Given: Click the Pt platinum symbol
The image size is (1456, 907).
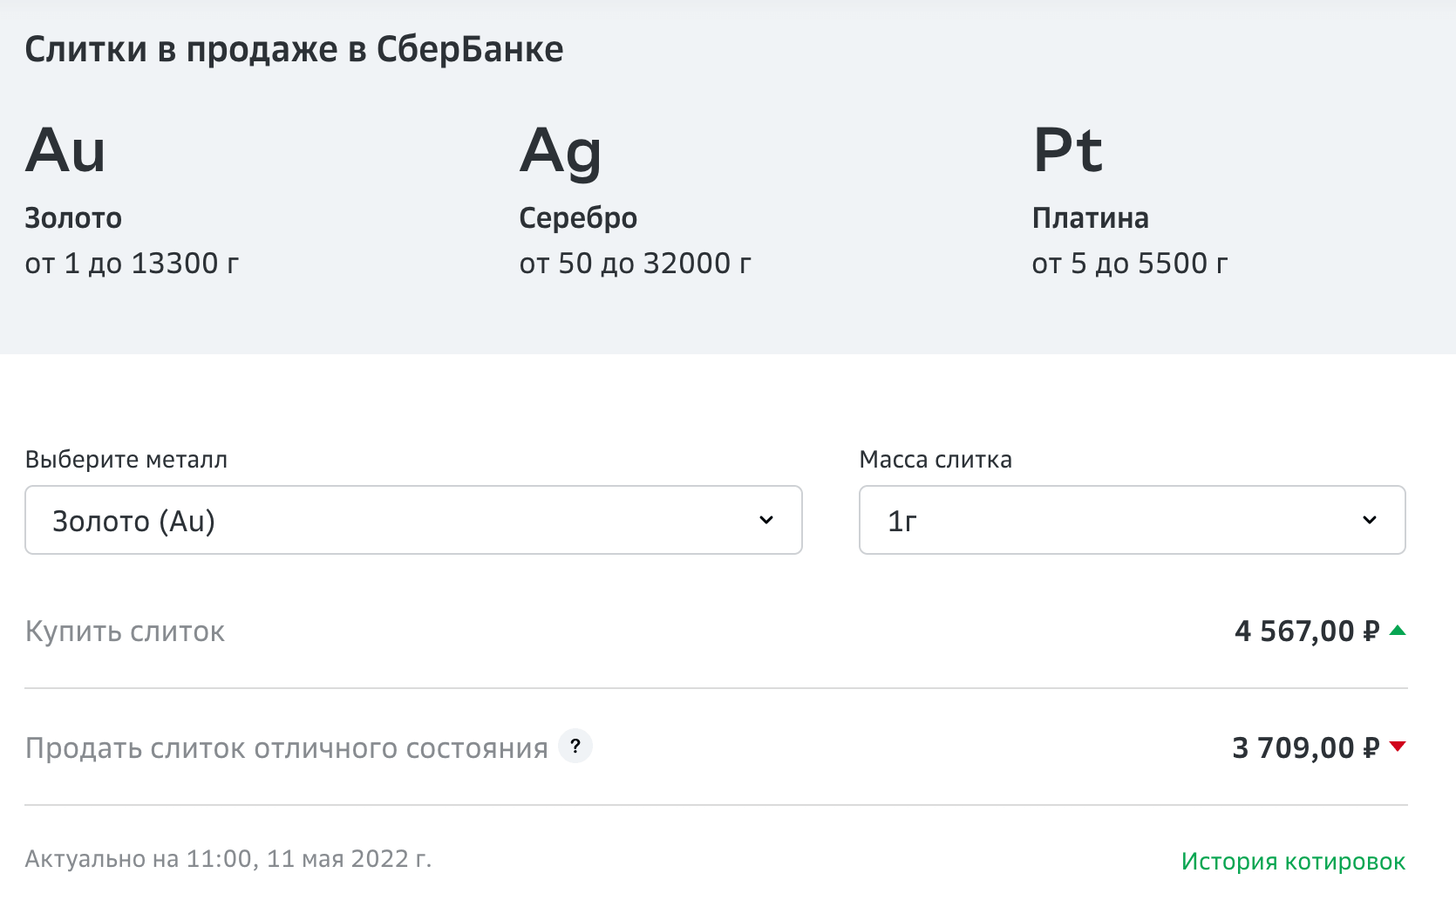Looking at the screenshot, I should coord(1067,151).
